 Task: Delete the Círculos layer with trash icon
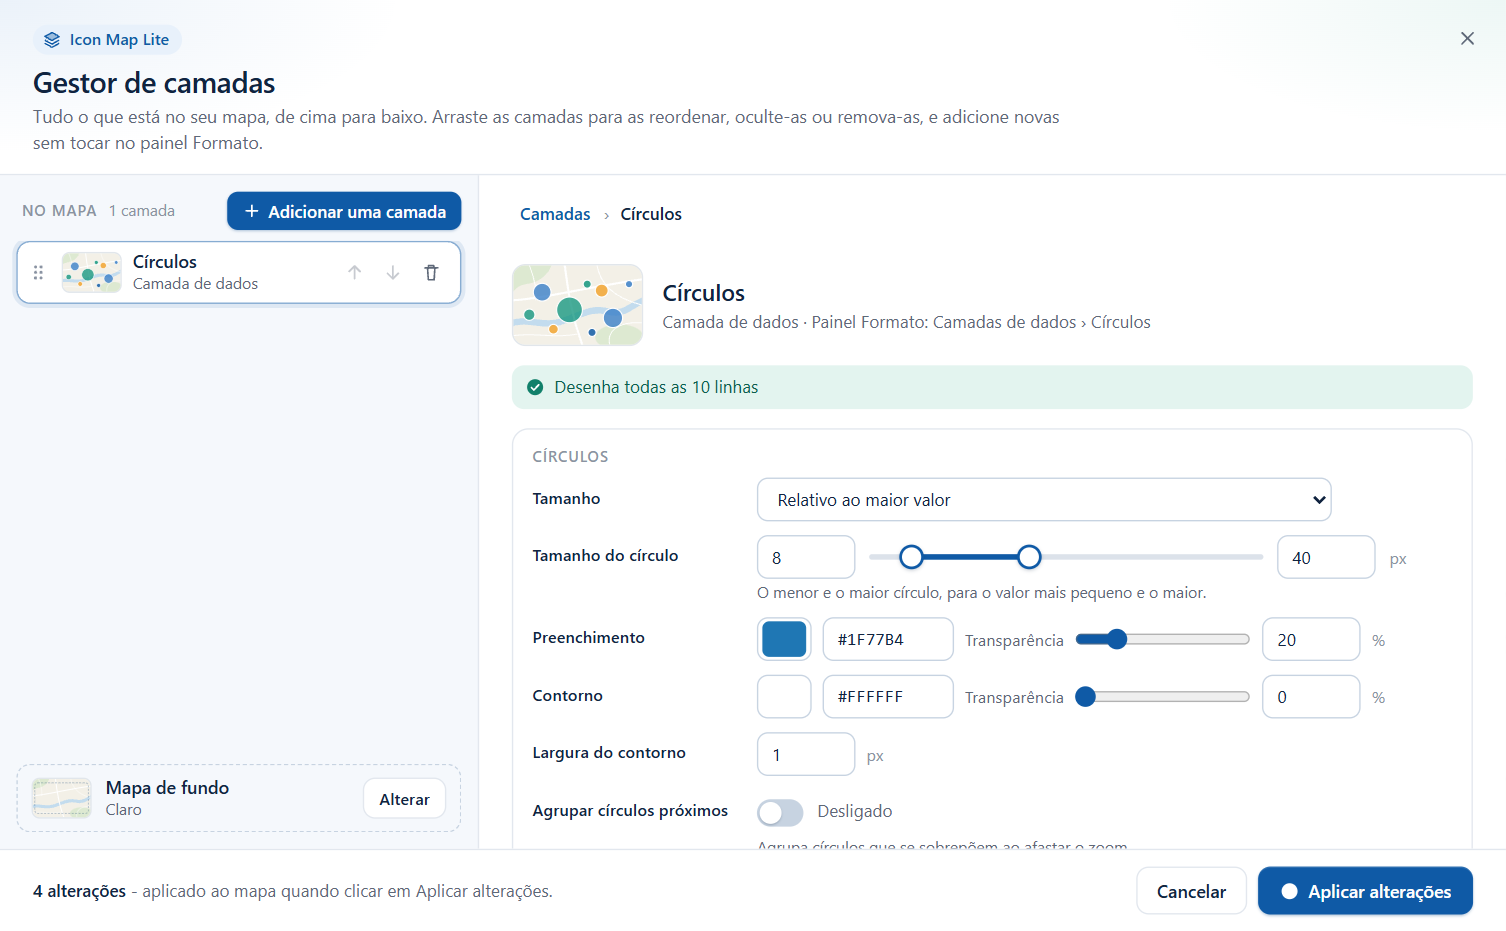431,272
